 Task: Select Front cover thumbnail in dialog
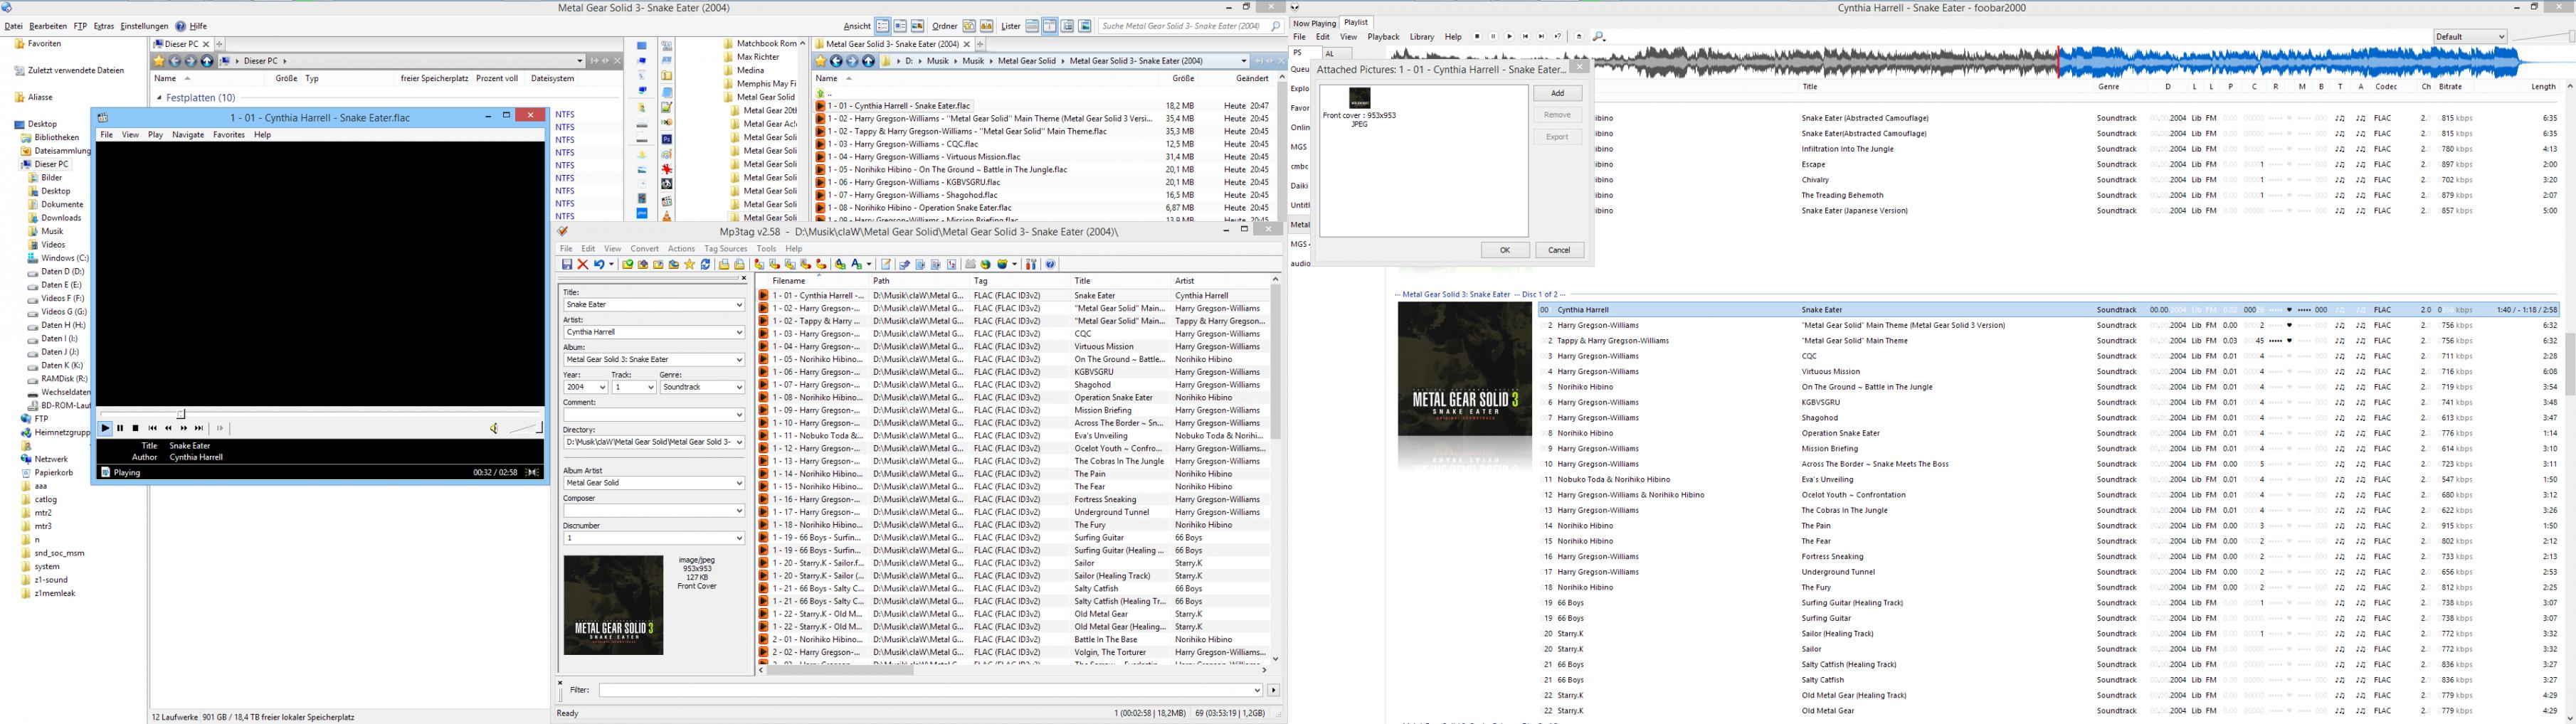click(x=1360, y=98)
